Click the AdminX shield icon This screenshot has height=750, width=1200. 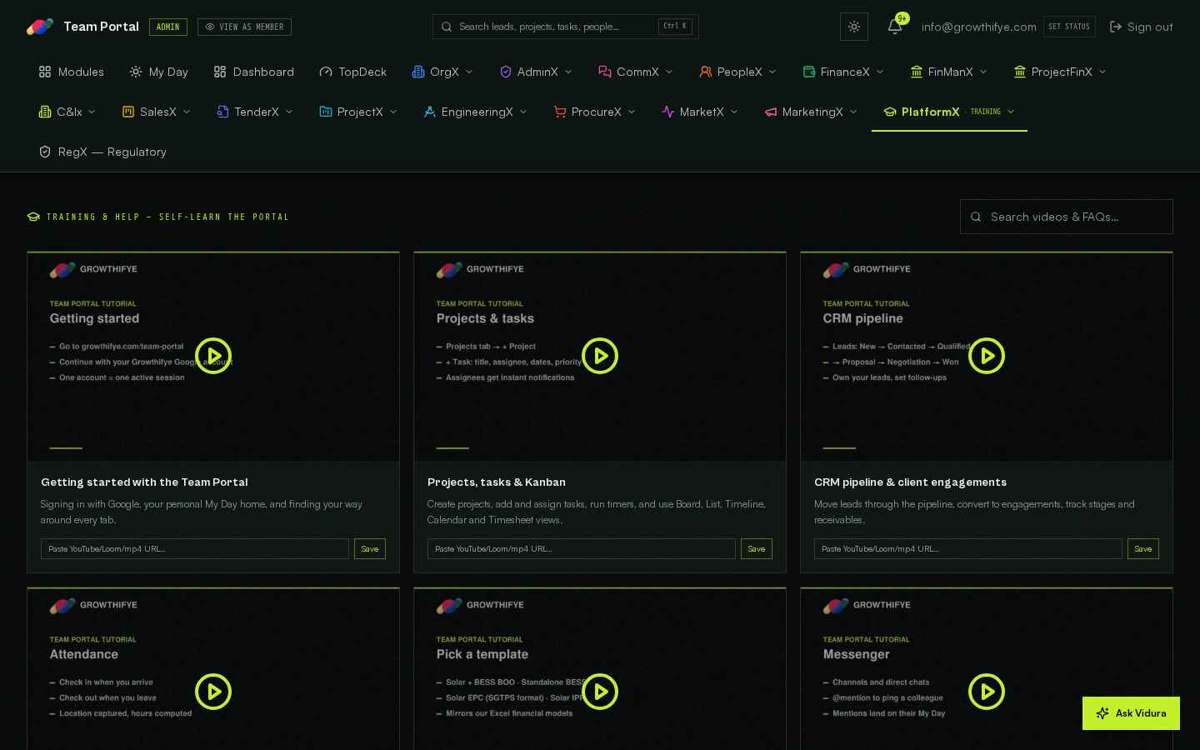[x=506, y=72]
